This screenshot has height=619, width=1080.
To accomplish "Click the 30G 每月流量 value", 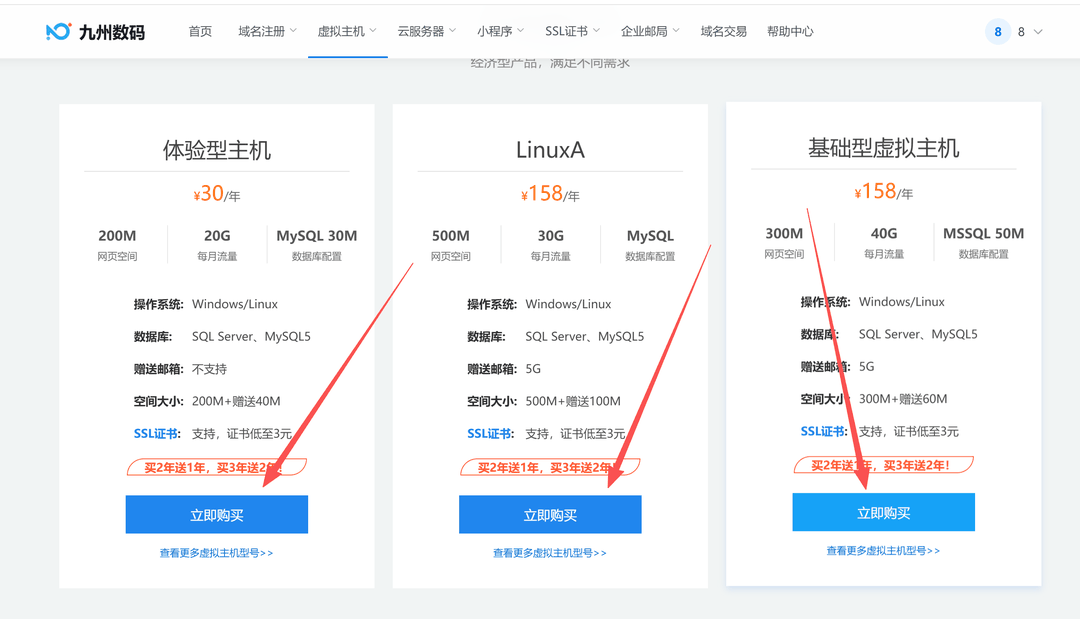I will coord(550,235).
